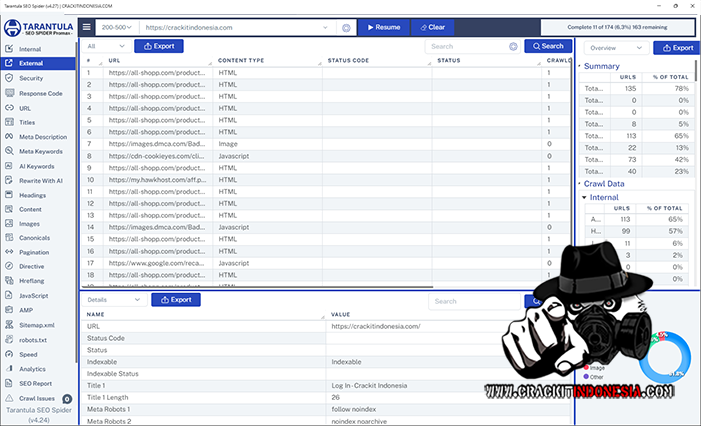Open the Images section in sidebar
701x426 pixels.
29,224
